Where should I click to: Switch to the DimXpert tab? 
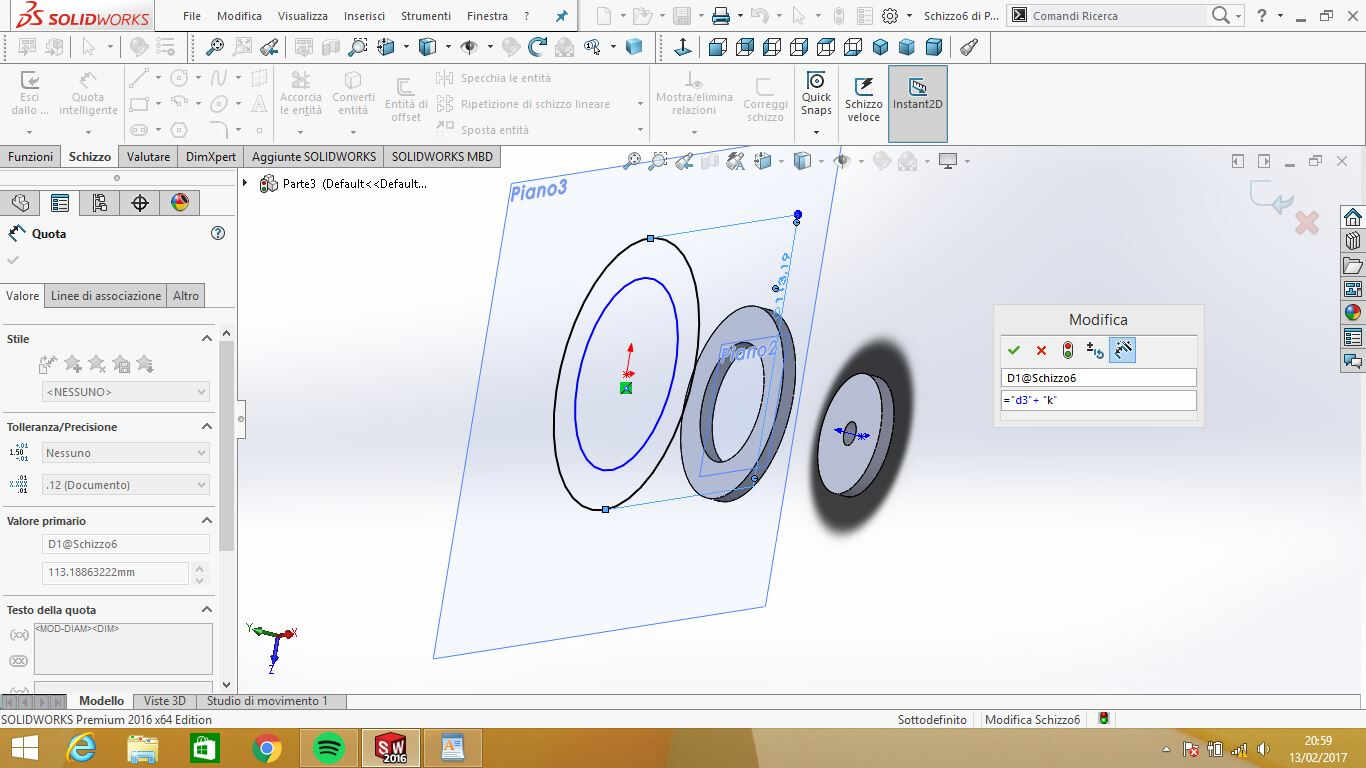click(211, 157)
